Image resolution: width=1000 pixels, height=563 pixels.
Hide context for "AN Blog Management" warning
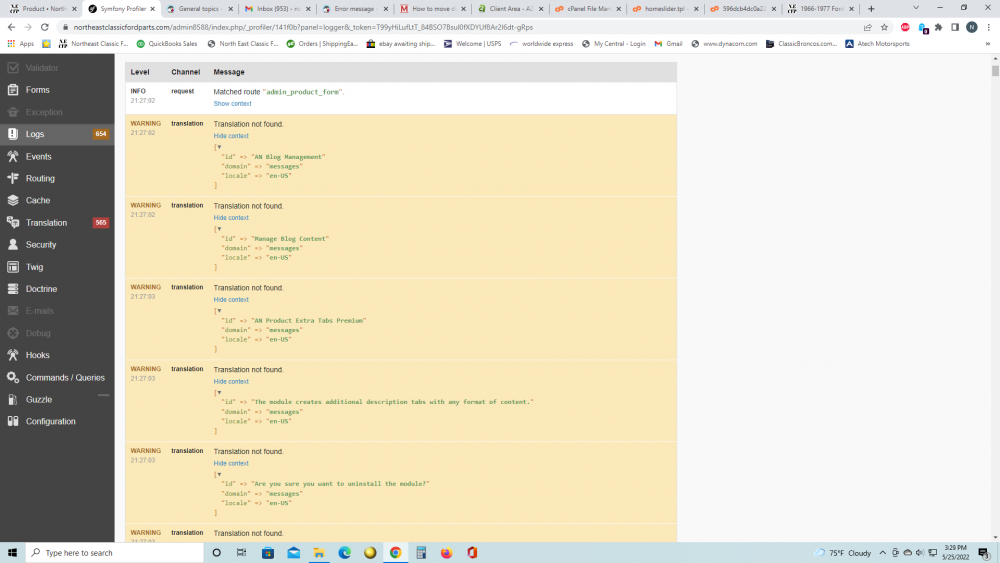click(231, 136)
